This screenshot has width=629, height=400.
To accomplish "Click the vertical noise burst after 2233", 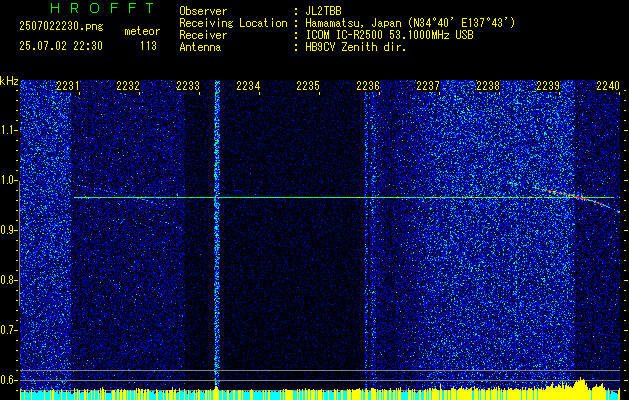I will pos(217,235).
